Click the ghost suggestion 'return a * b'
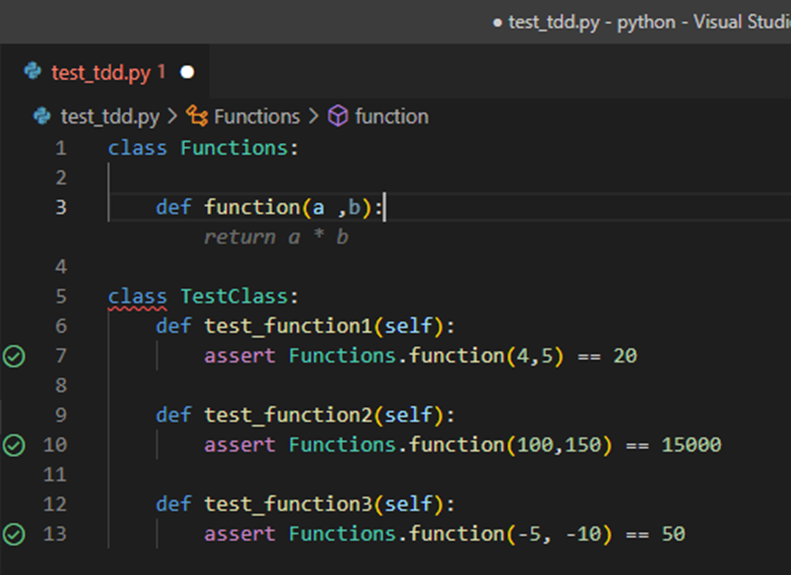This screenshot has width=791, height=575. pos(276,237)
